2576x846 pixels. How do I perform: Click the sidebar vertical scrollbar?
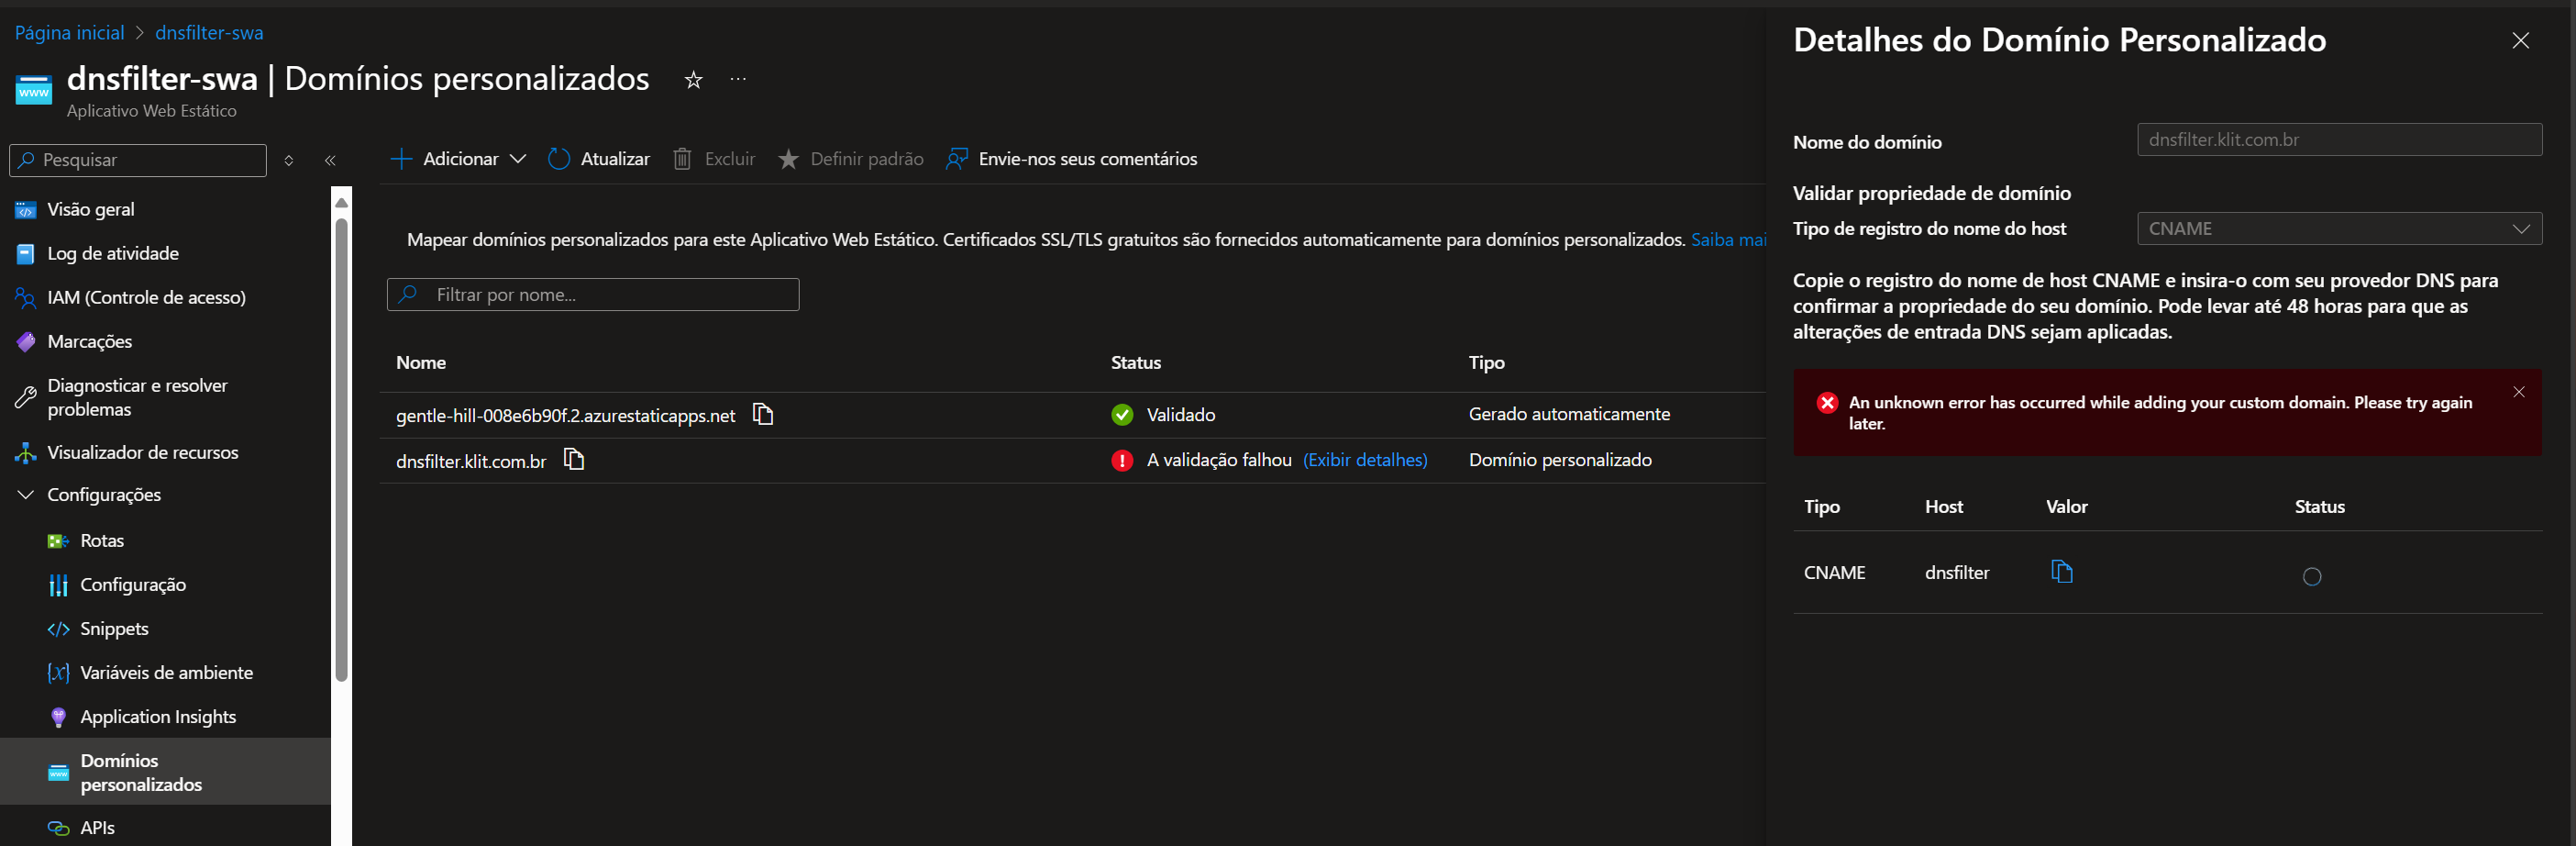point(341,450)
